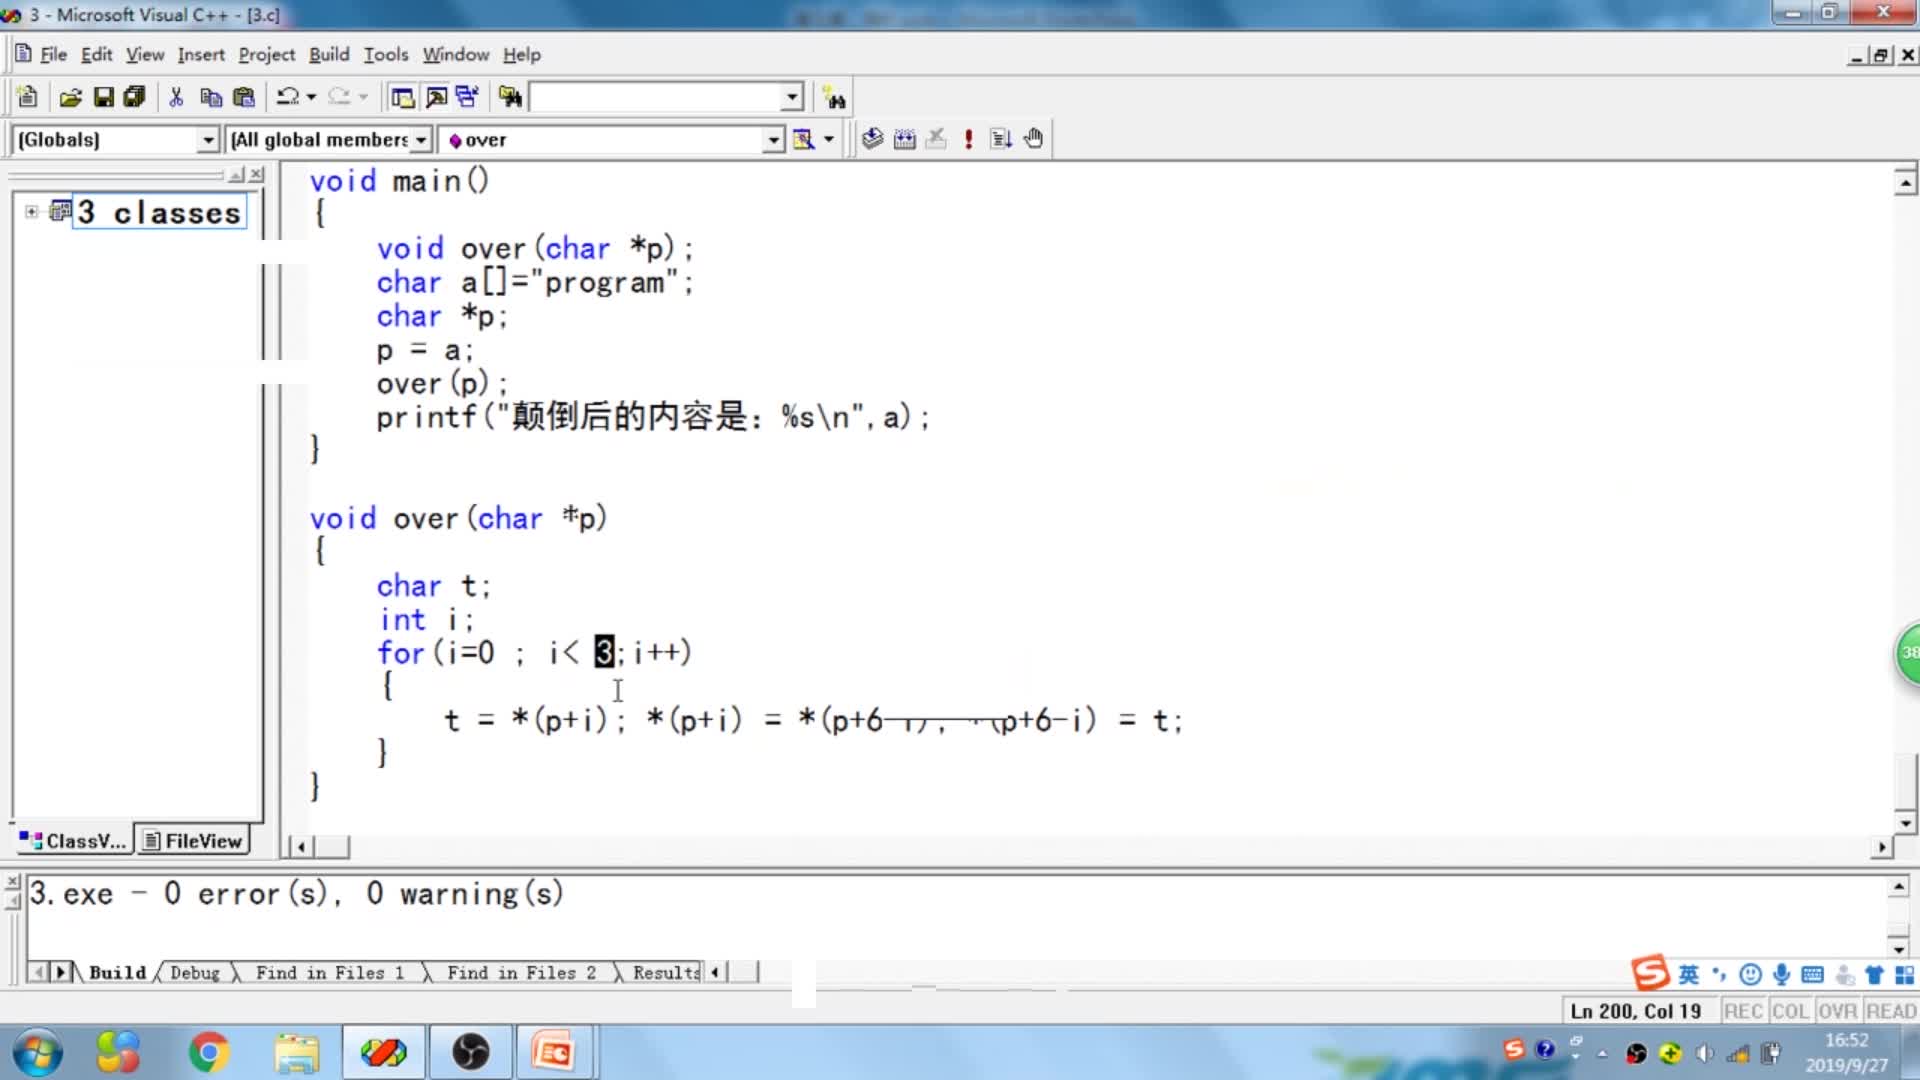The width and height of the screenshot is (1920, 1080).
Task: Open the Build menu
Action: pyautogui.click(x=328, y=54)
